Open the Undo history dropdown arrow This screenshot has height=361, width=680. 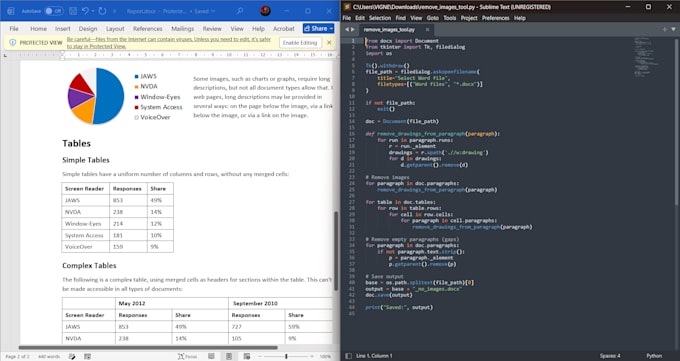(x=93, y=11)
